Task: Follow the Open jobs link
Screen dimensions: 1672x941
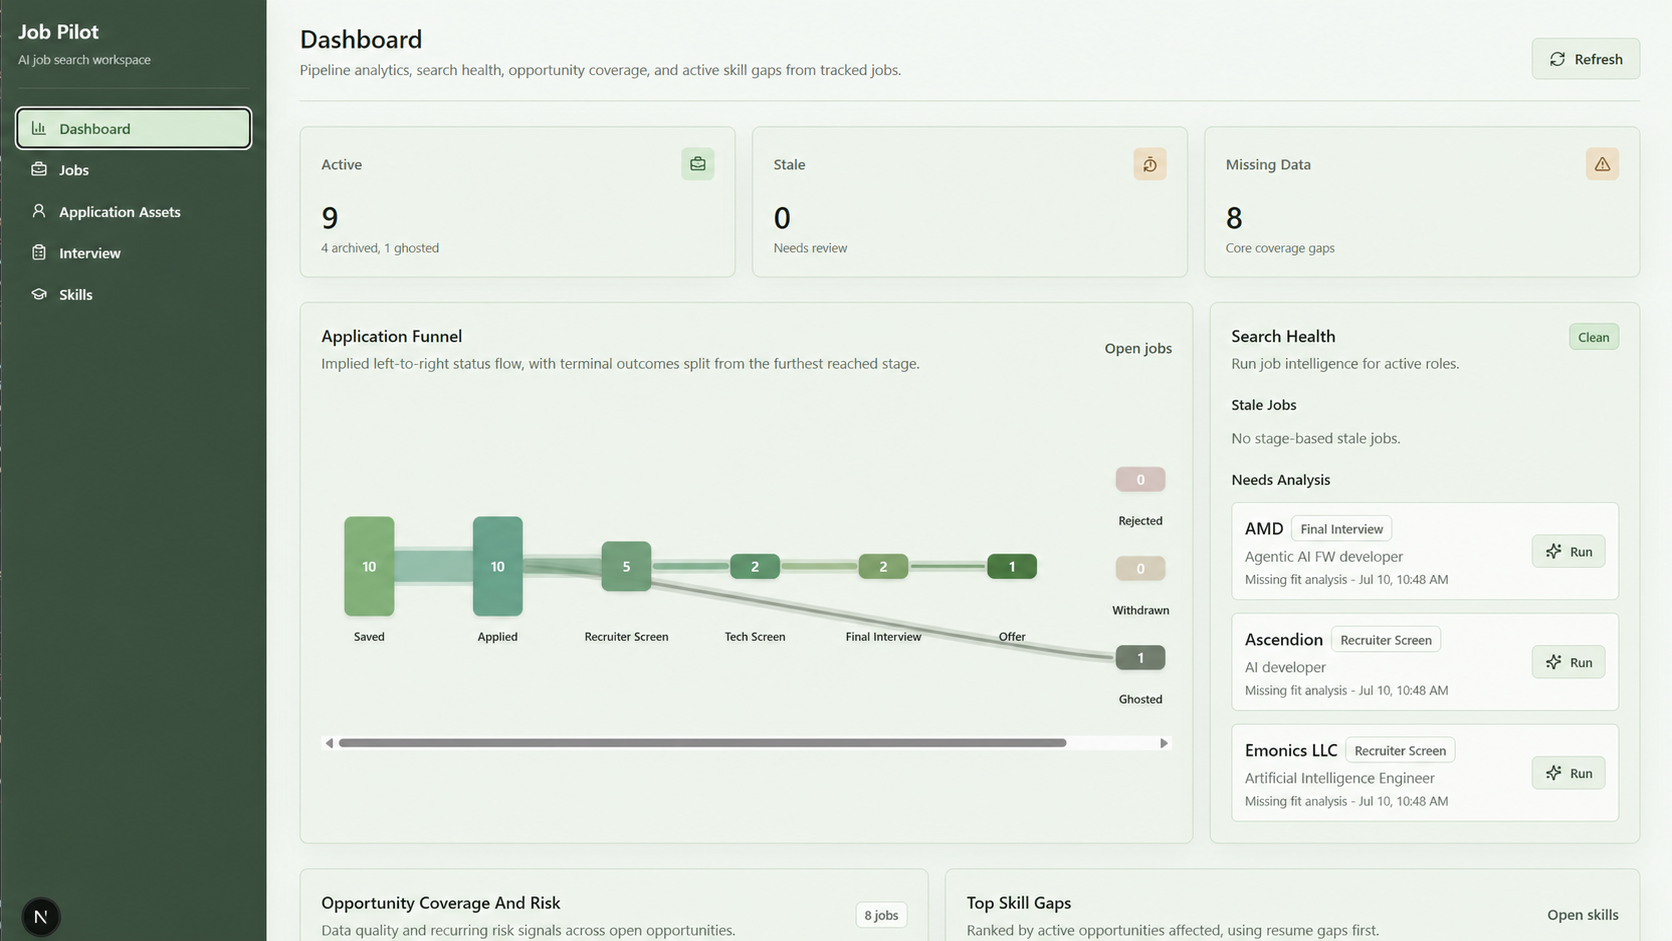Action: [x=1138, y=348]
